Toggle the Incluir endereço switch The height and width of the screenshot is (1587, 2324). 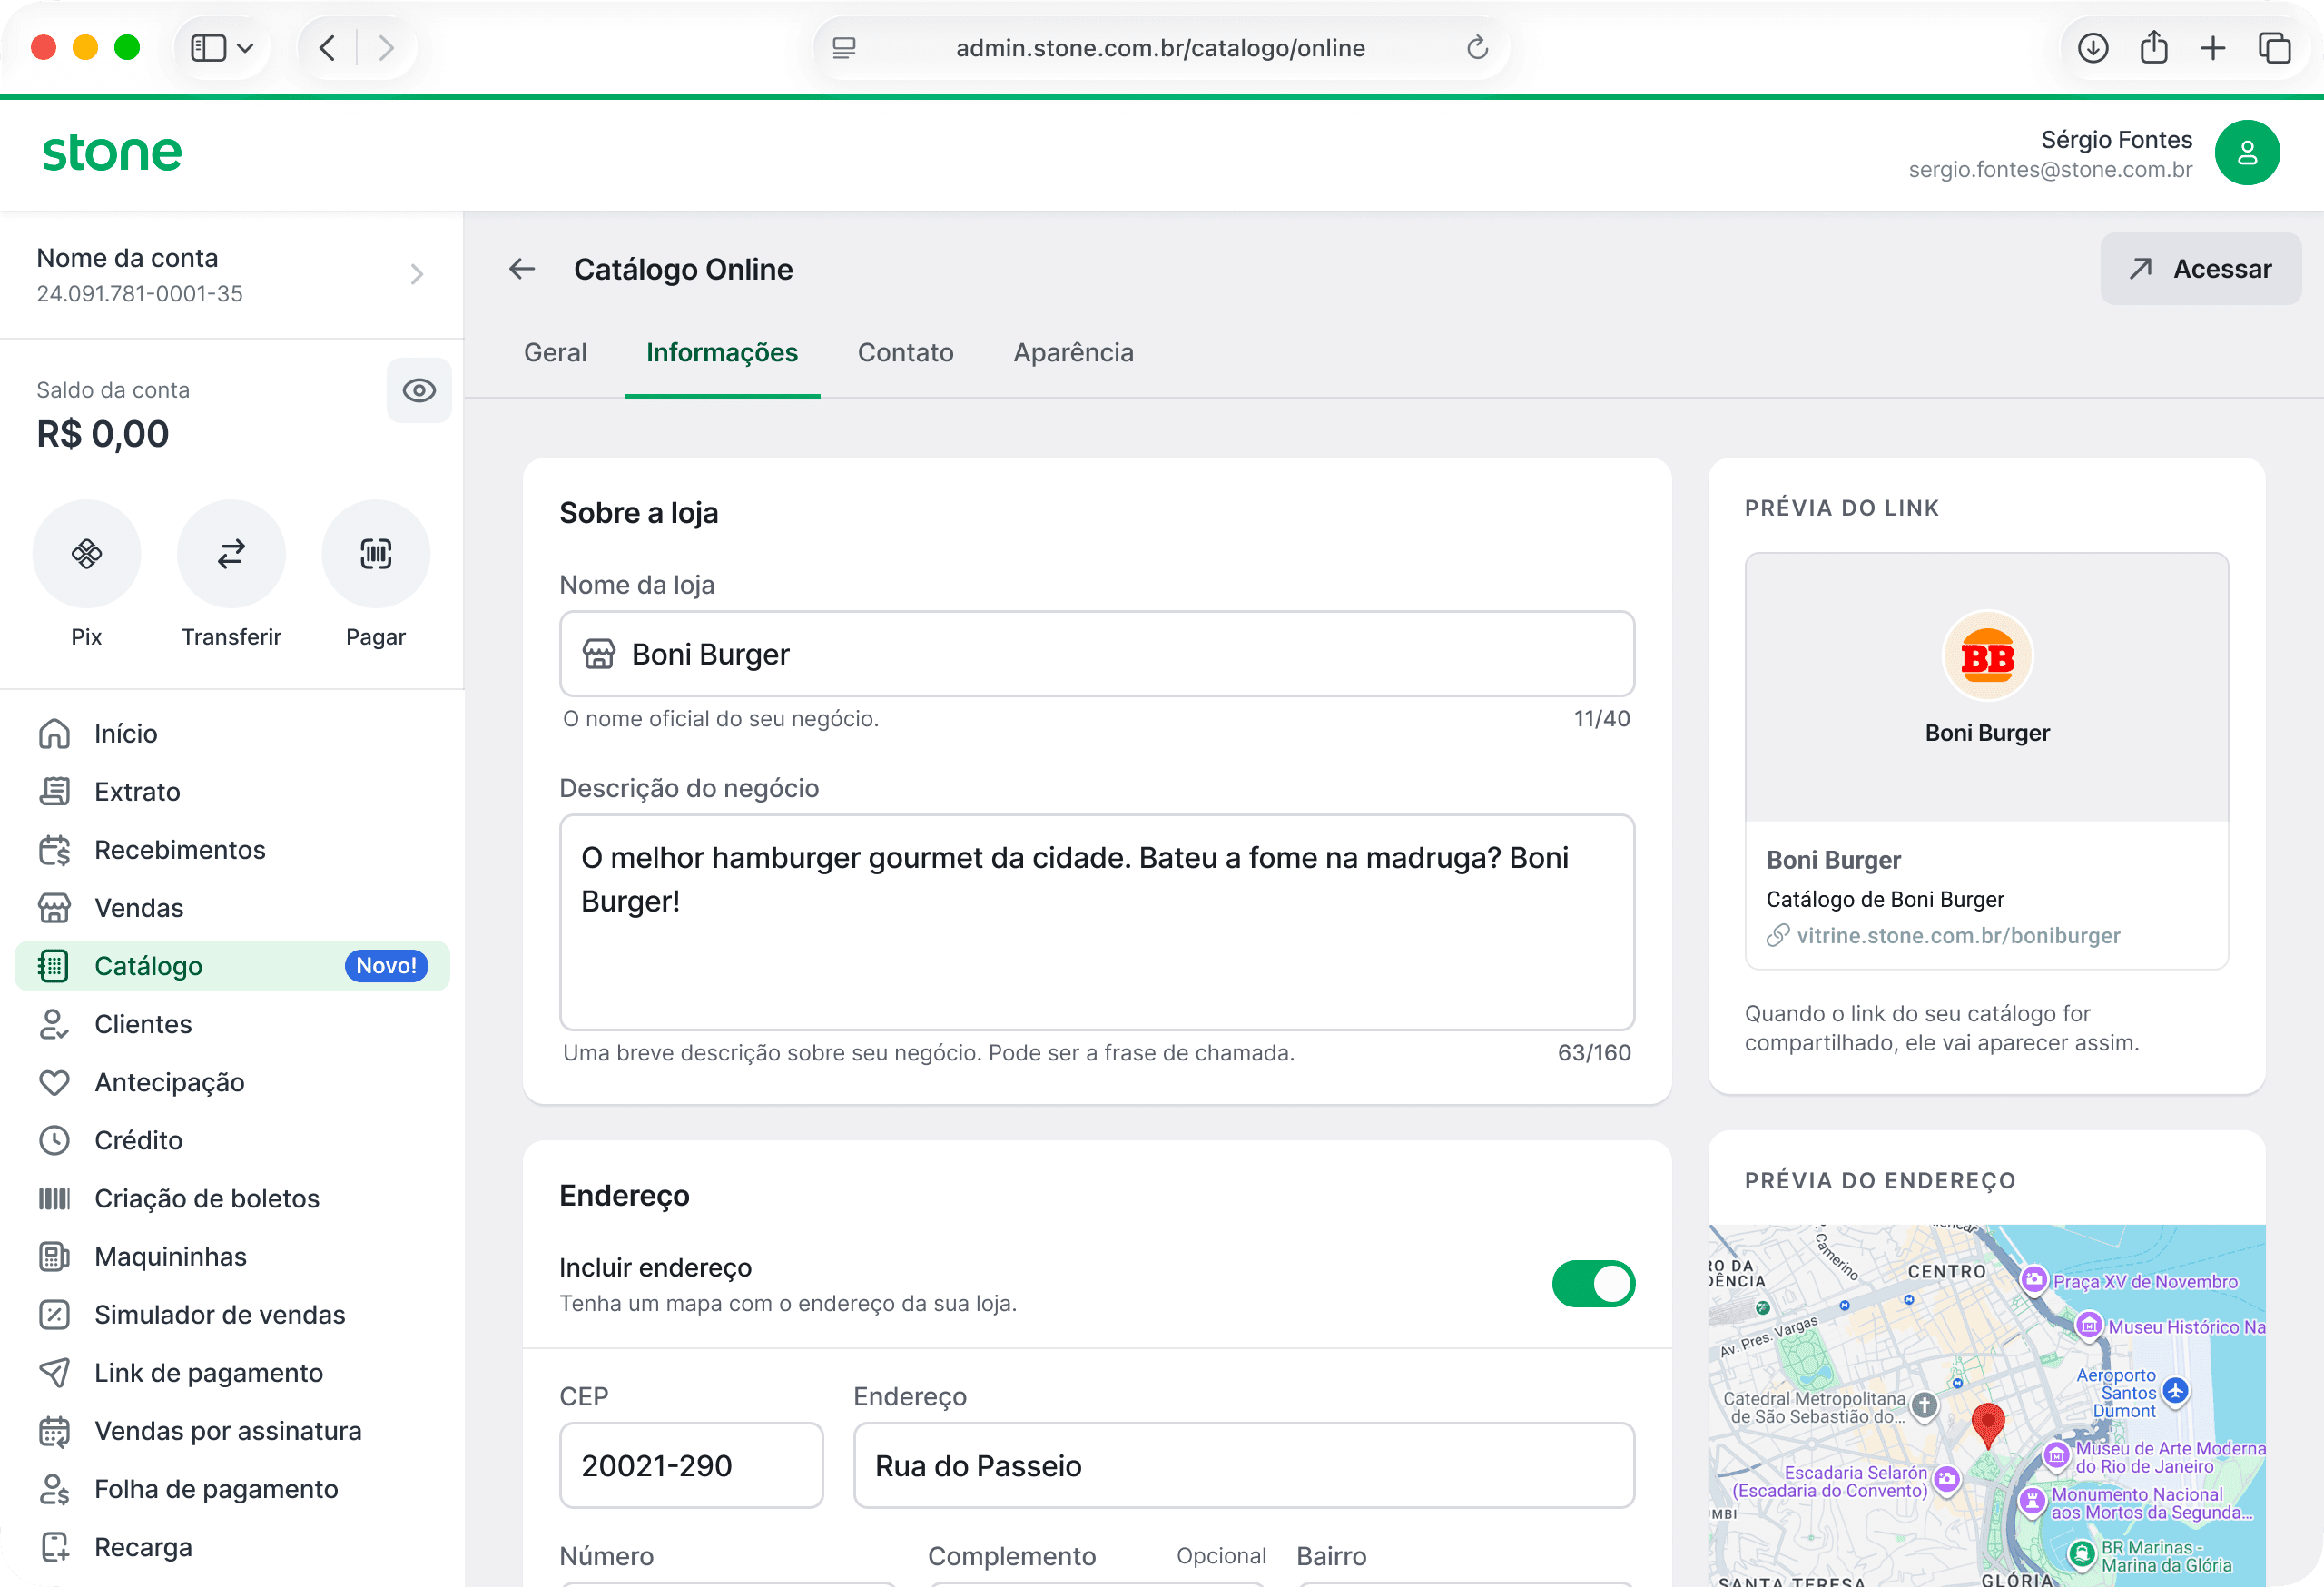(1593, 1283)
